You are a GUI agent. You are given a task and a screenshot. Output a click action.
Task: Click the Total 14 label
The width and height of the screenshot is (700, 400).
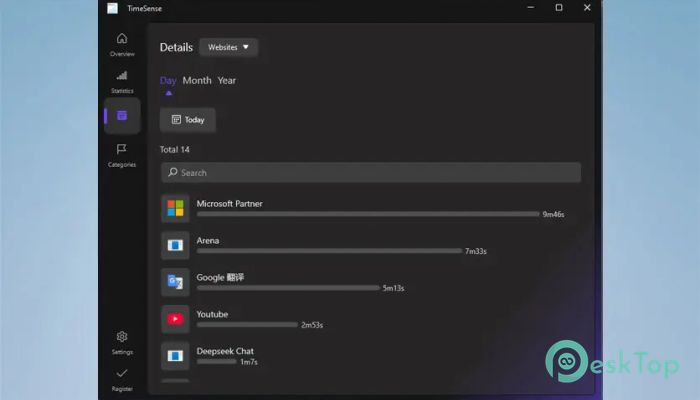[x=175, y=150]
